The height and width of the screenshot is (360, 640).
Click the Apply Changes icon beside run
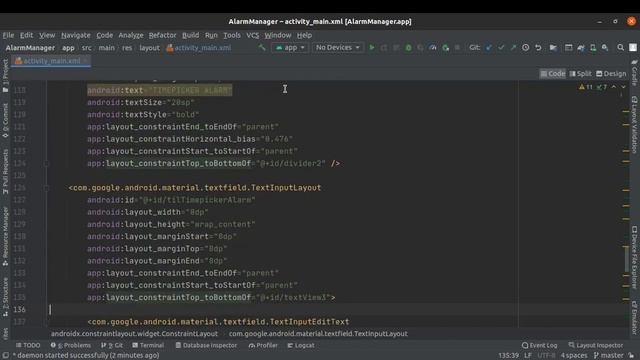tap(384, 48)
